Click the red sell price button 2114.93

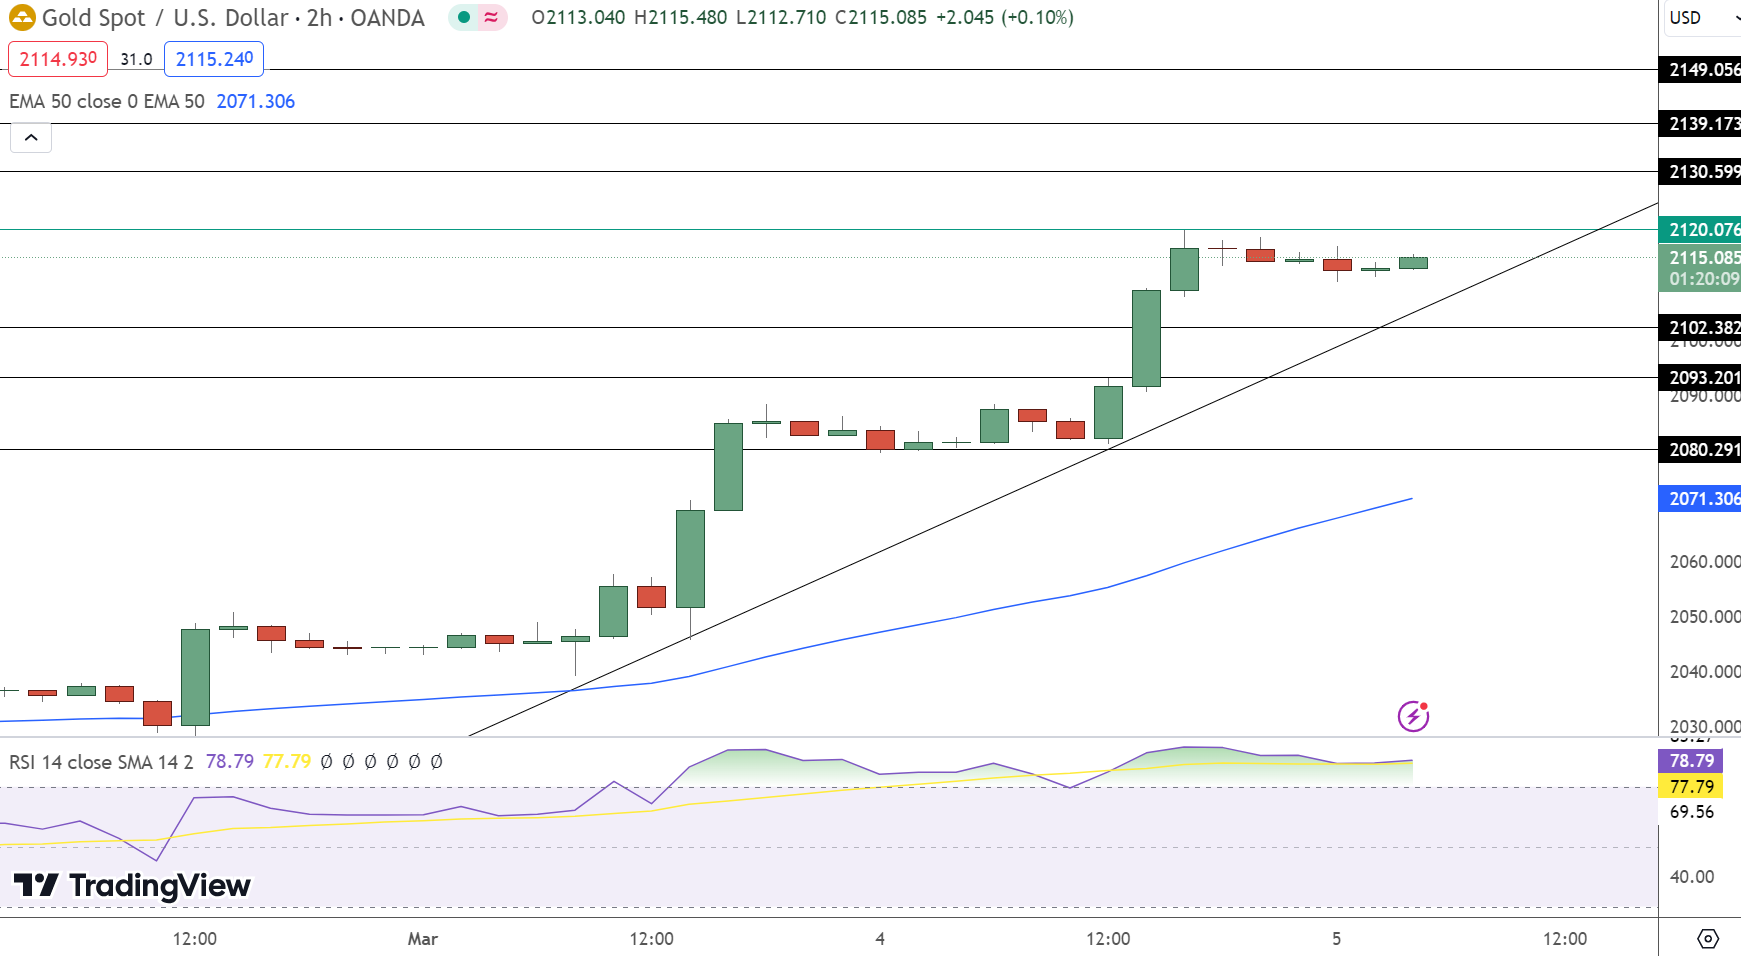tap(57, 58)
